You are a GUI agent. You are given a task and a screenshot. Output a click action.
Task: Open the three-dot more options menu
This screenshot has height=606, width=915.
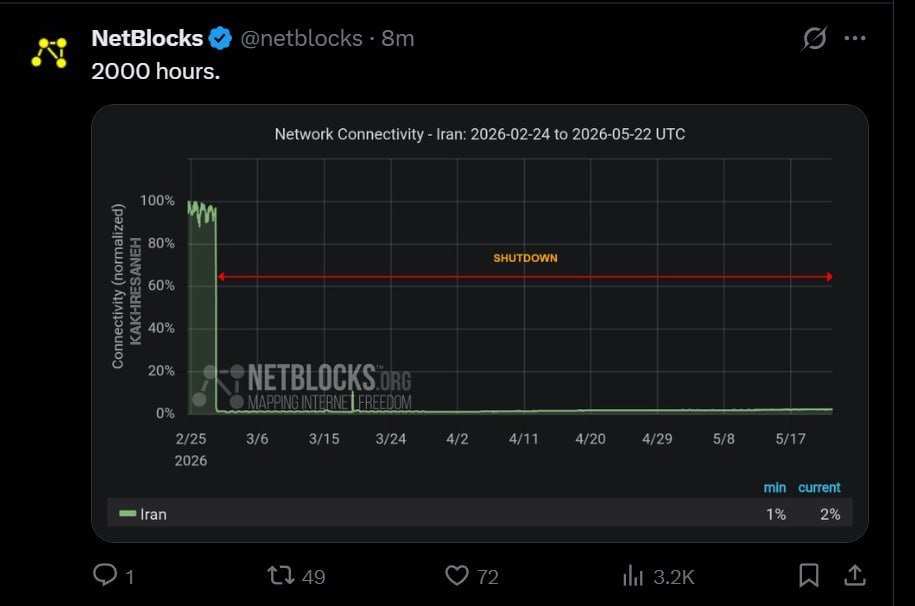855,39
